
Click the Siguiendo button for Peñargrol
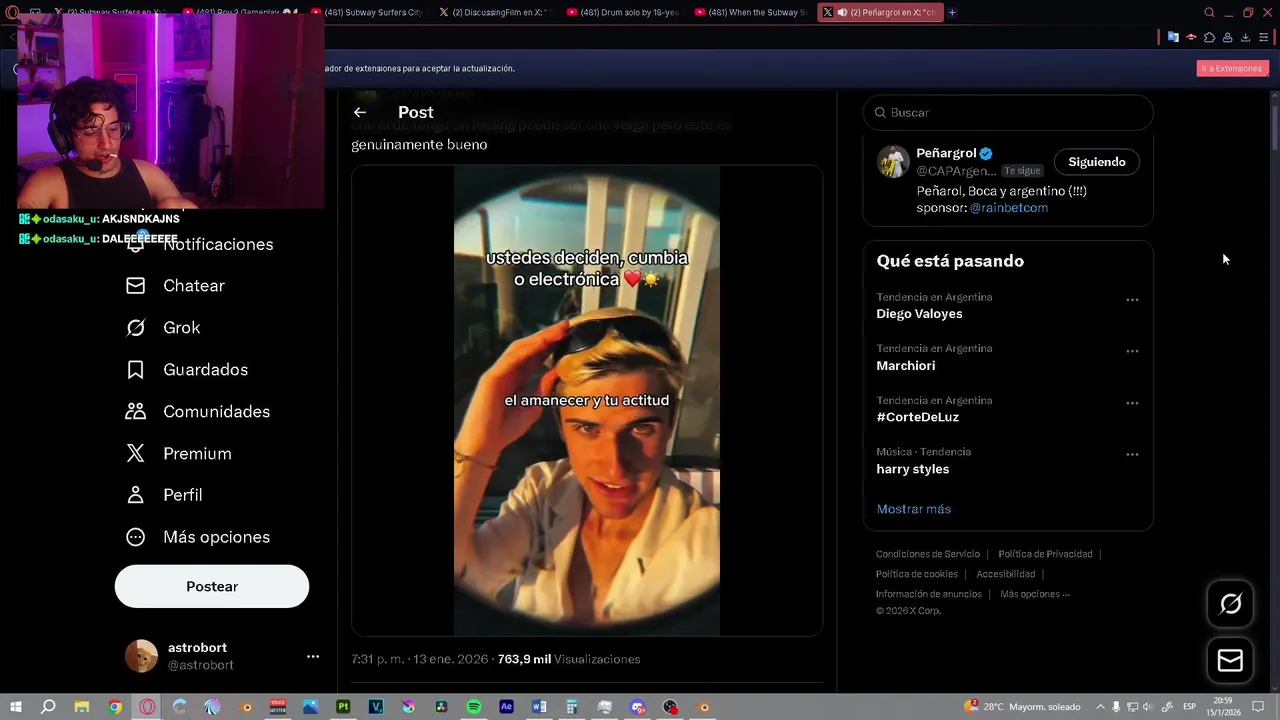(1097, 162)
